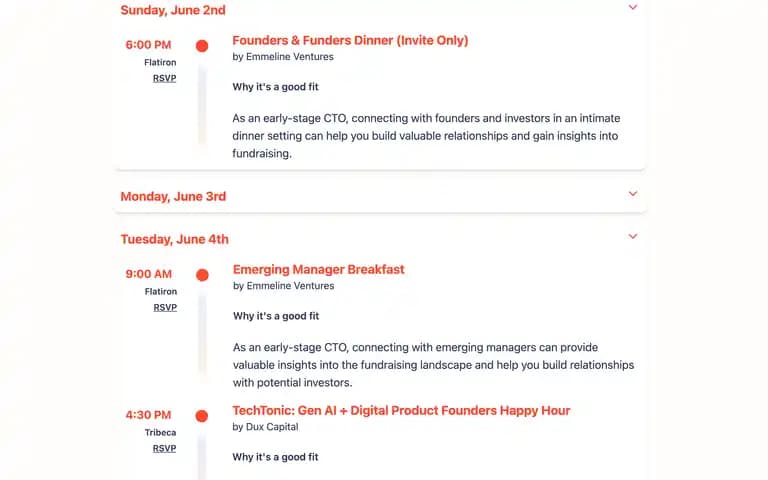Image resolution: width=768 pixels, height=480 pixels.
Task: Click the red timeline dot at 9:00 AM
Action: coord(202,275)
